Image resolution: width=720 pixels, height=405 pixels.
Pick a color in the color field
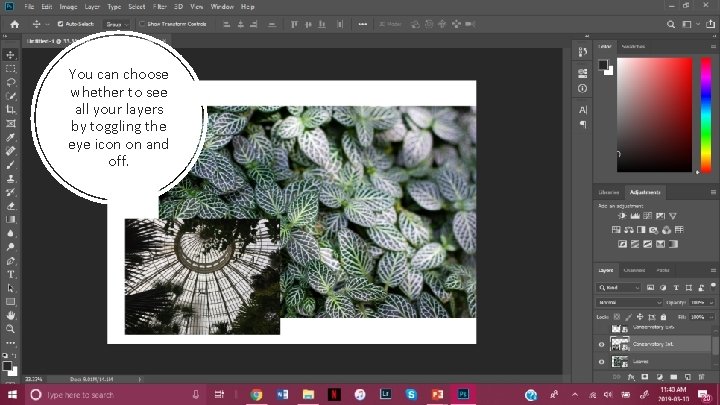tap(654, 115)
